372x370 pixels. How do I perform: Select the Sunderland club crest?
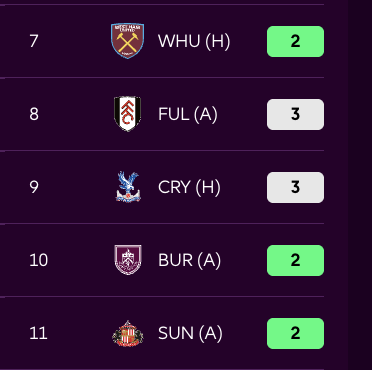point(128,333)
